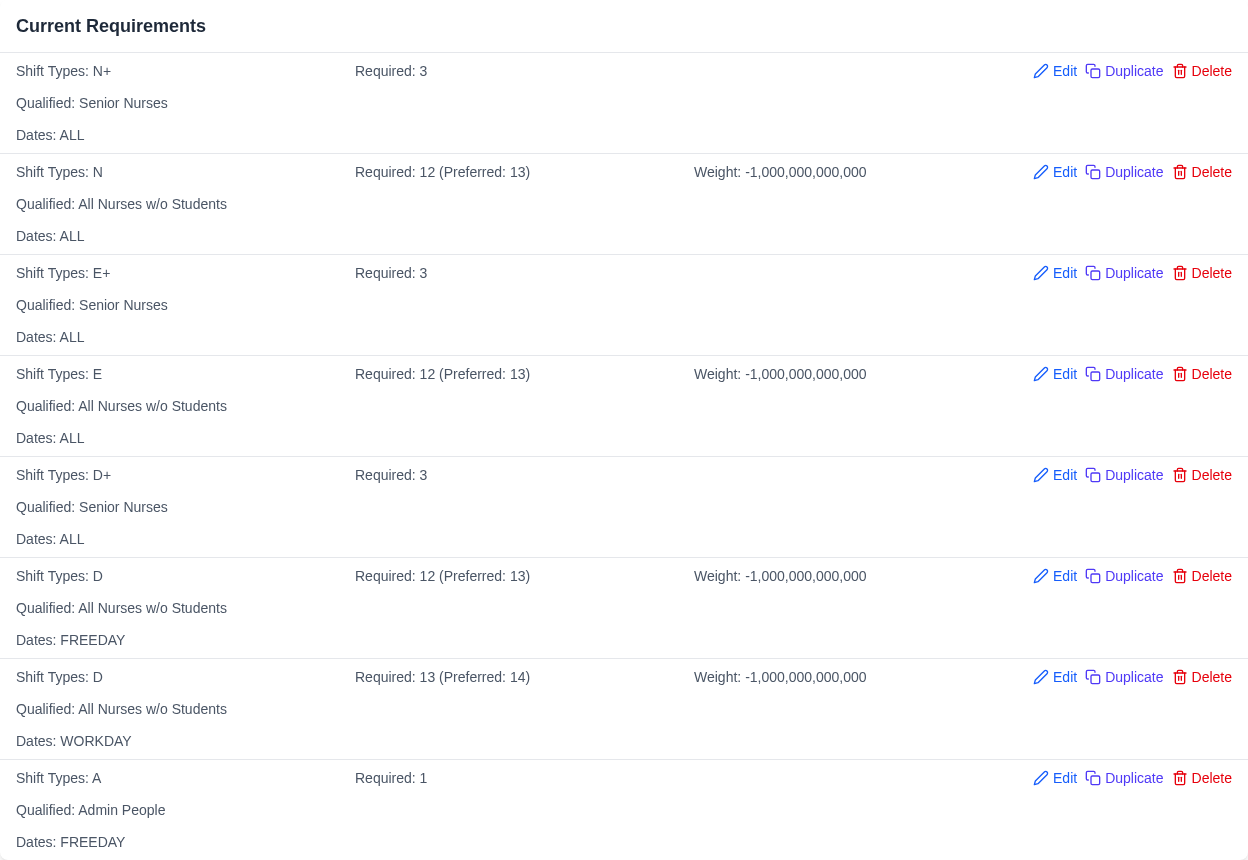Click "Dates: FREEDAY" under Admin People

[71, 842]
